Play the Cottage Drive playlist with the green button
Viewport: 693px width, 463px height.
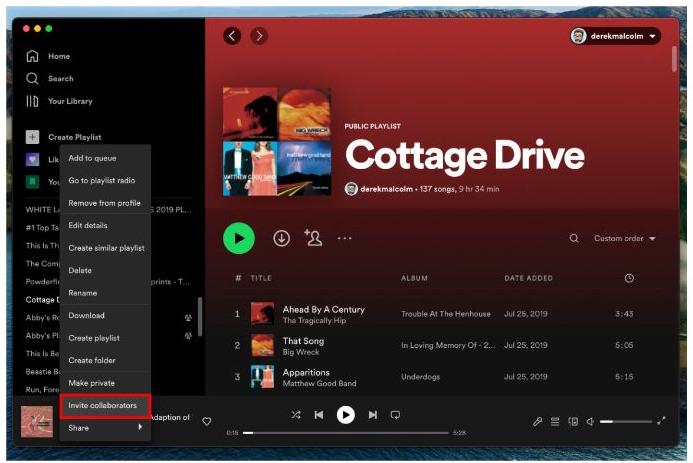coord(239,239)
